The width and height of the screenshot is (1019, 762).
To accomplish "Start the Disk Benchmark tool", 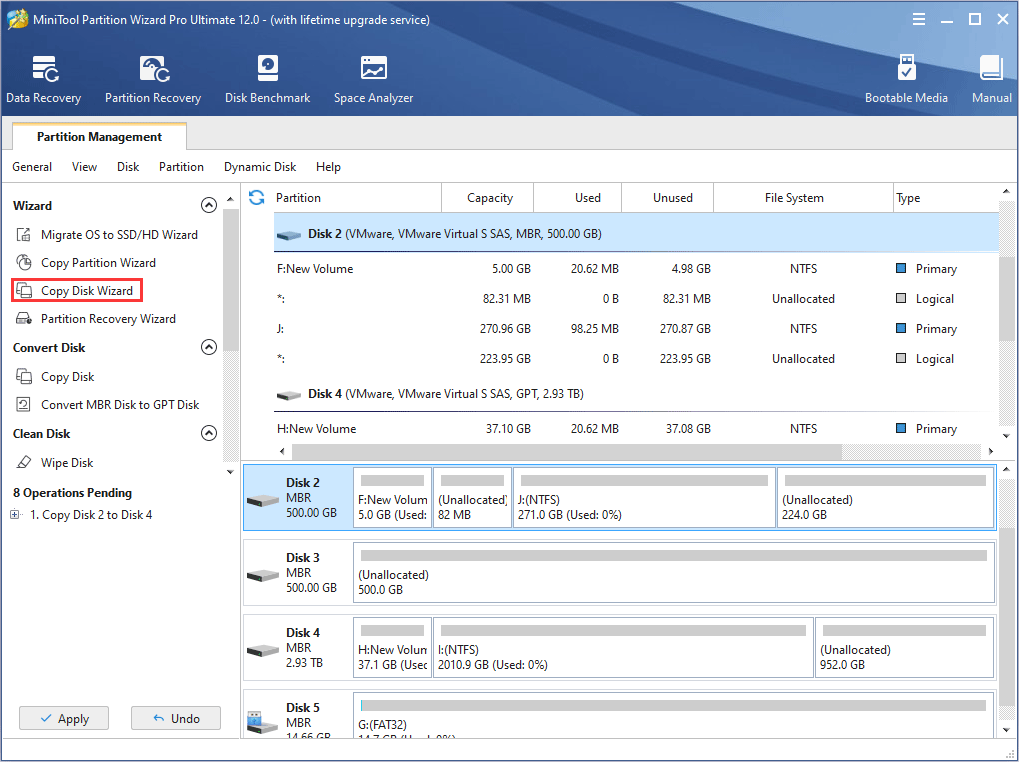I will pos(267,78).
